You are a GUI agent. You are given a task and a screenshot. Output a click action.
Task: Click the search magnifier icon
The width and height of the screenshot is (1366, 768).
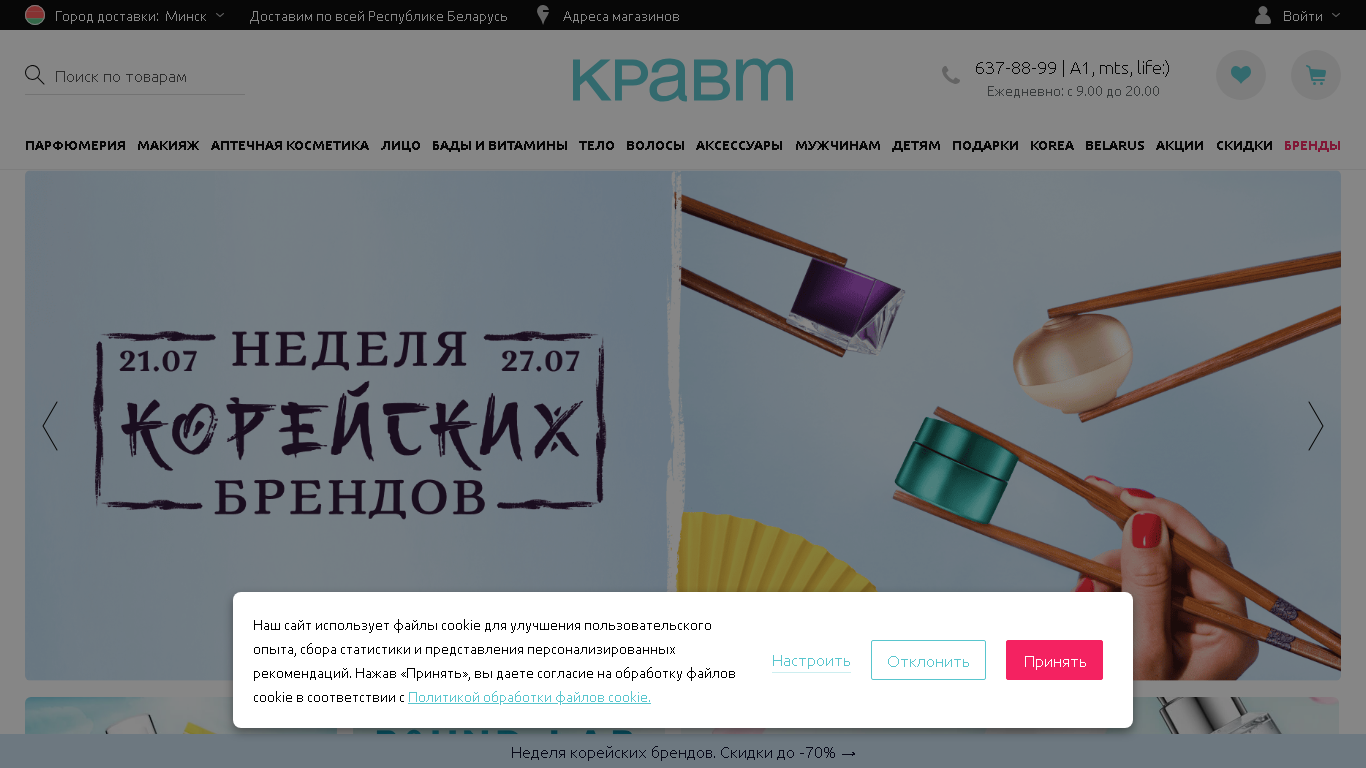click(x=35, y=76)
